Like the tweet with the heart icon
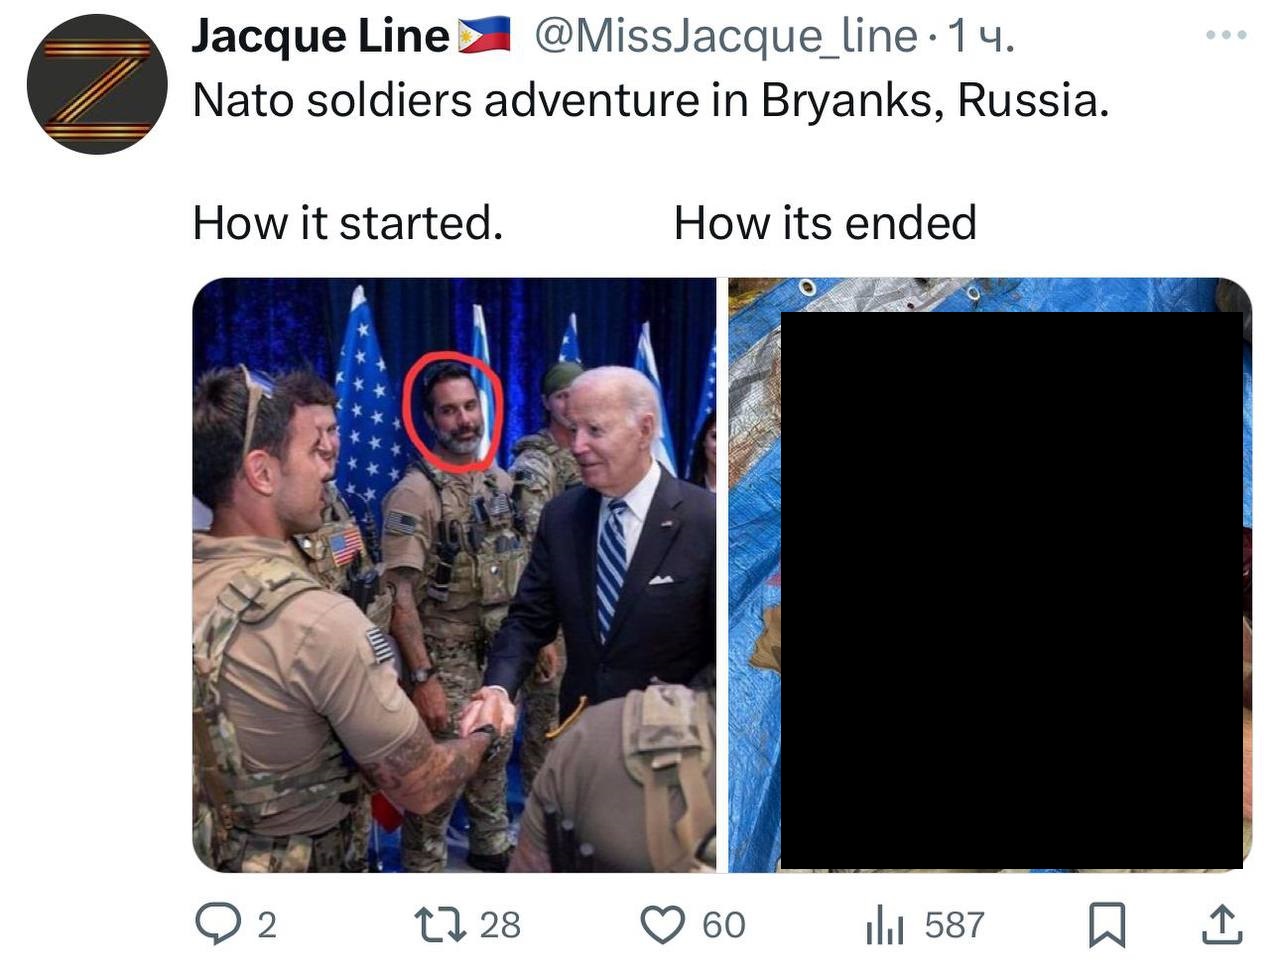This screenshot has width=1280, height=977. 663,924
